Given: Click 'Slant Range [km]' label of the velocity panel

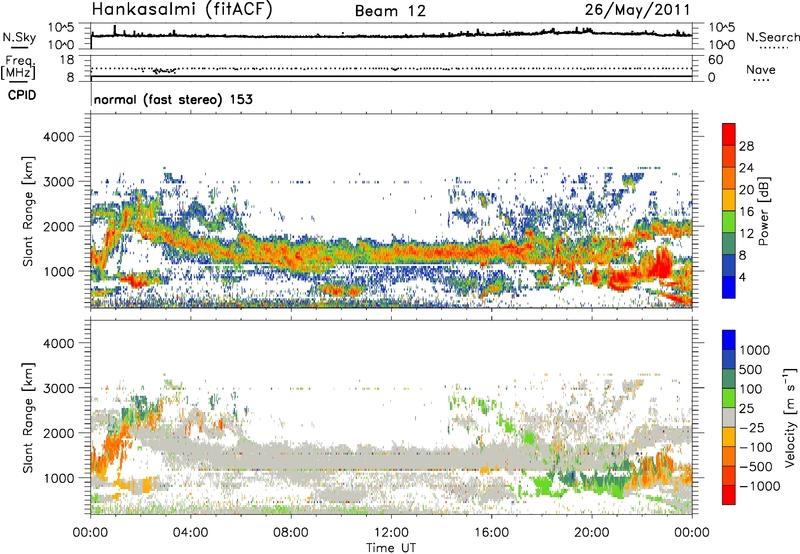Looking at the screenshot, I should 28,418.
